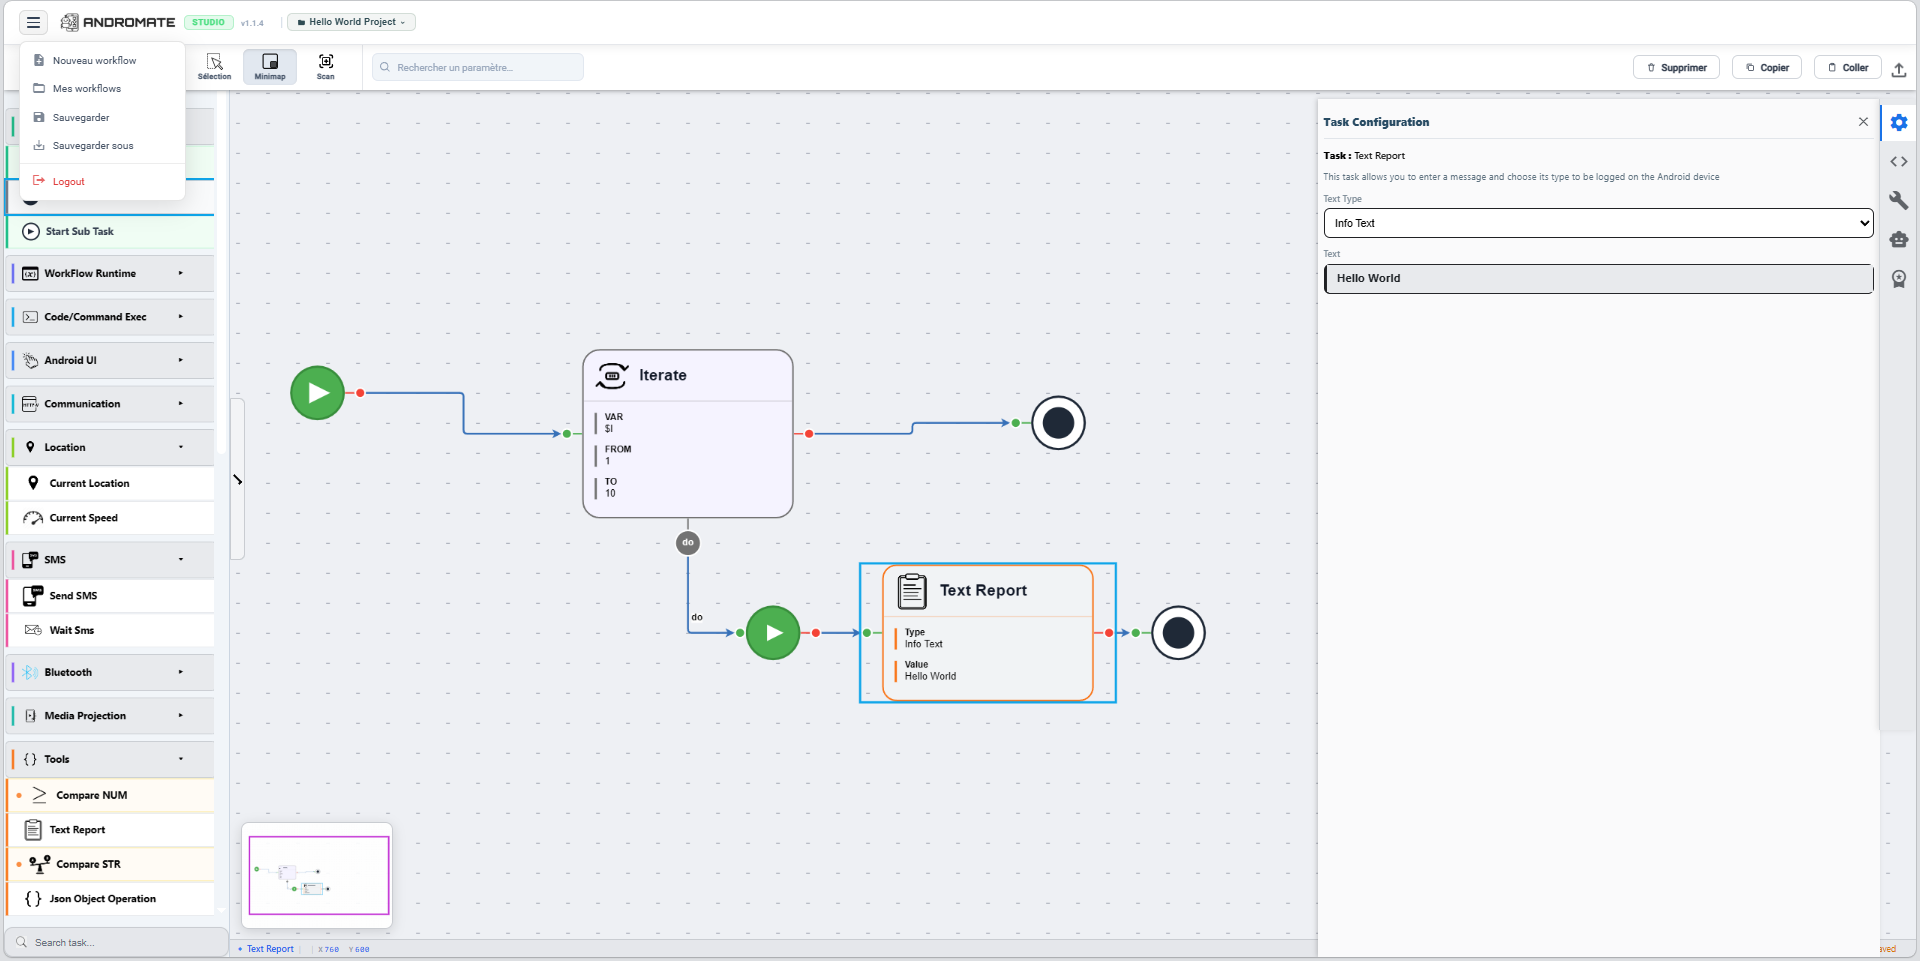Open the Text Type dropdown
1920x961 pixels.
click(1598, 223)
